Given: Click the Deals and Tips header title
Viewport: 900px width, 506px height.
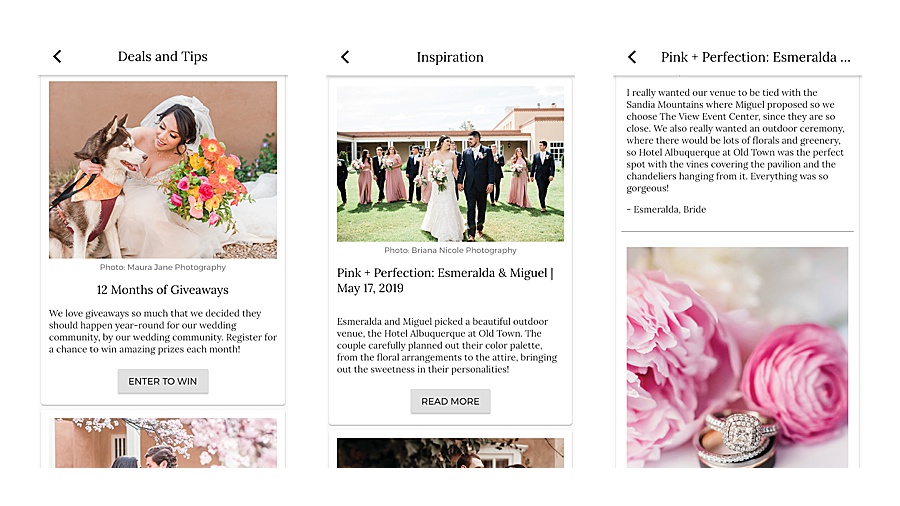Looking at the screenshot, I should pos(162,56).
